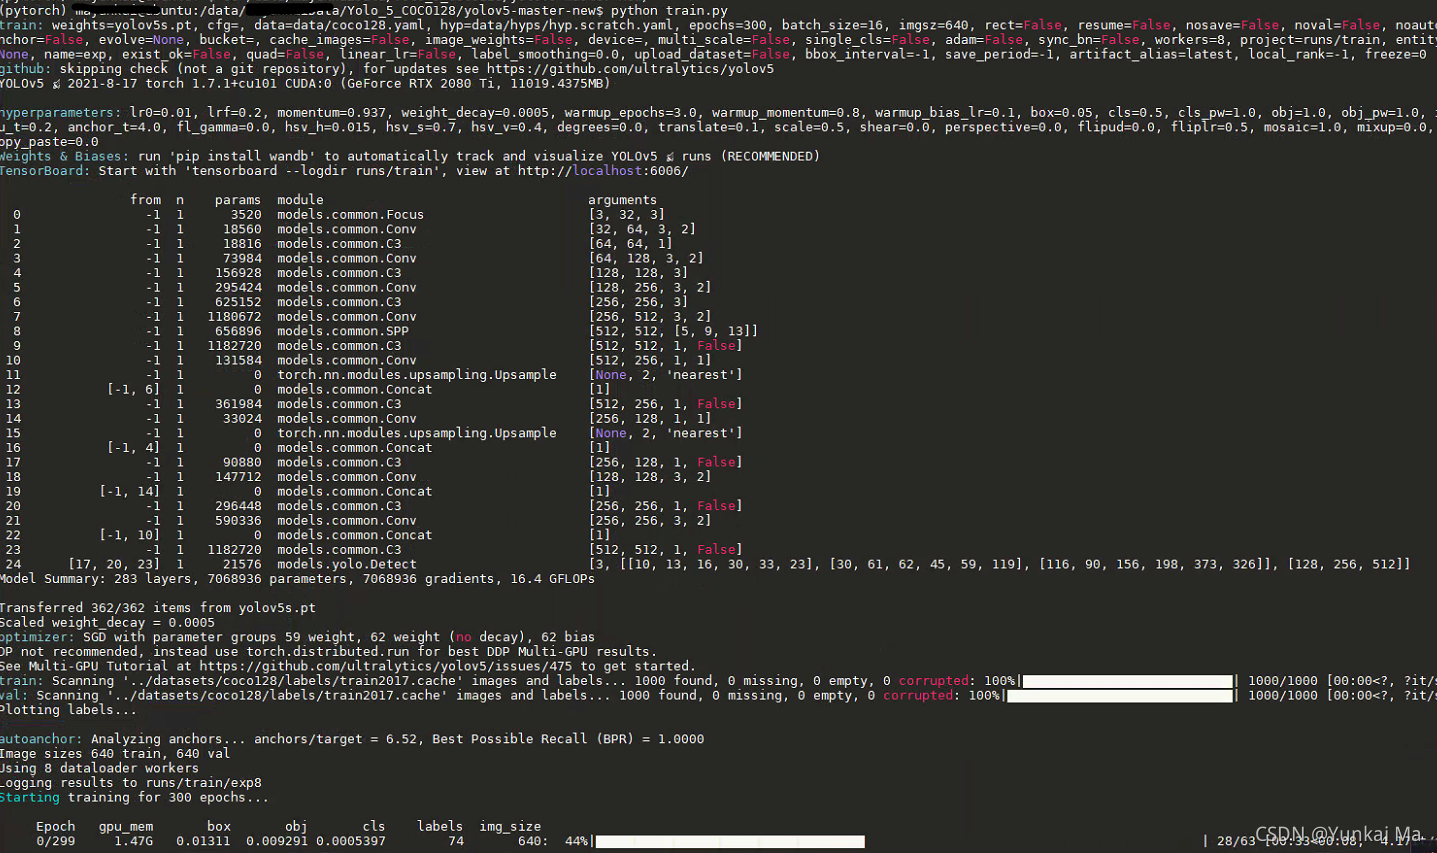Click 'Using 8 dataloader workers' line
The height and width of the screenshot is (853, 1437).
[99, 768]
